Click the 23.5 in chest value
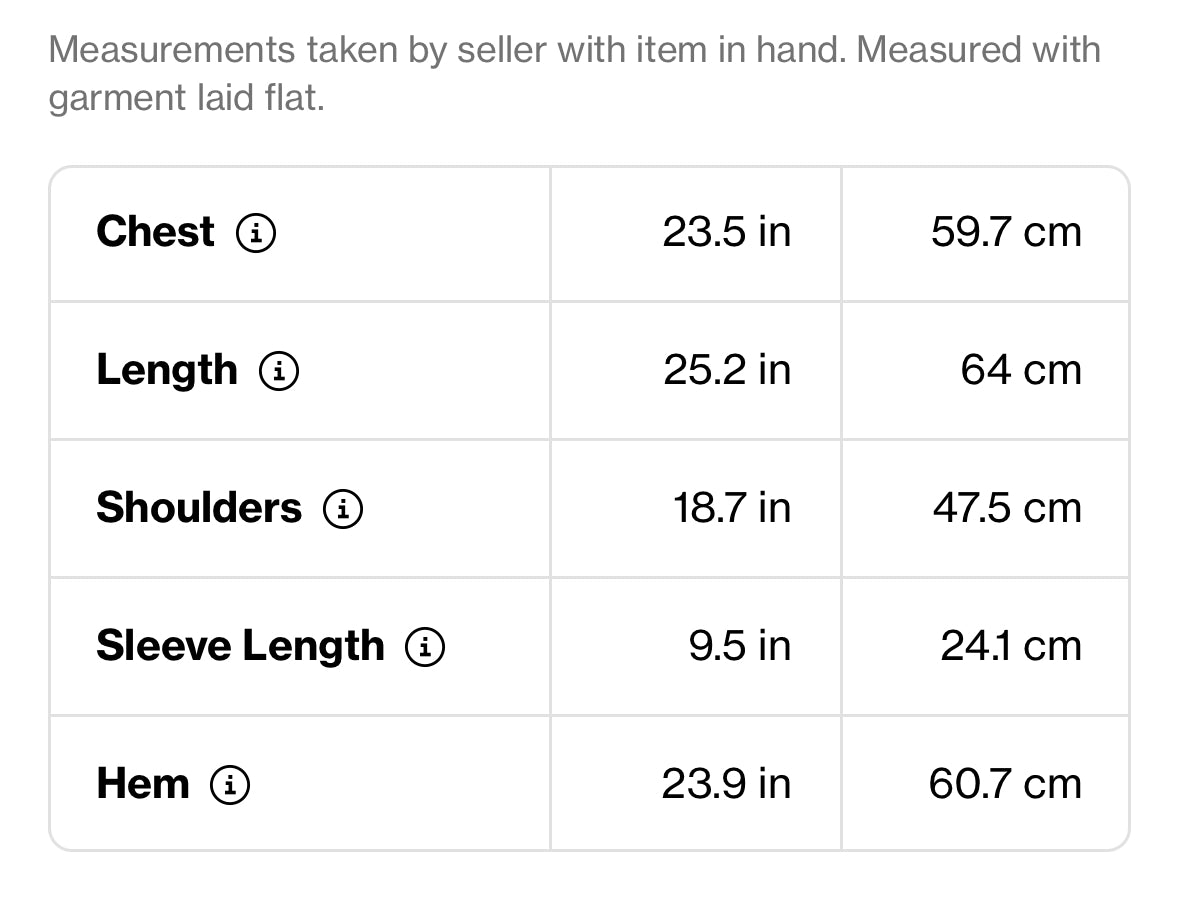This screenshot has height=900, width=1179. (x=726, y=232)
